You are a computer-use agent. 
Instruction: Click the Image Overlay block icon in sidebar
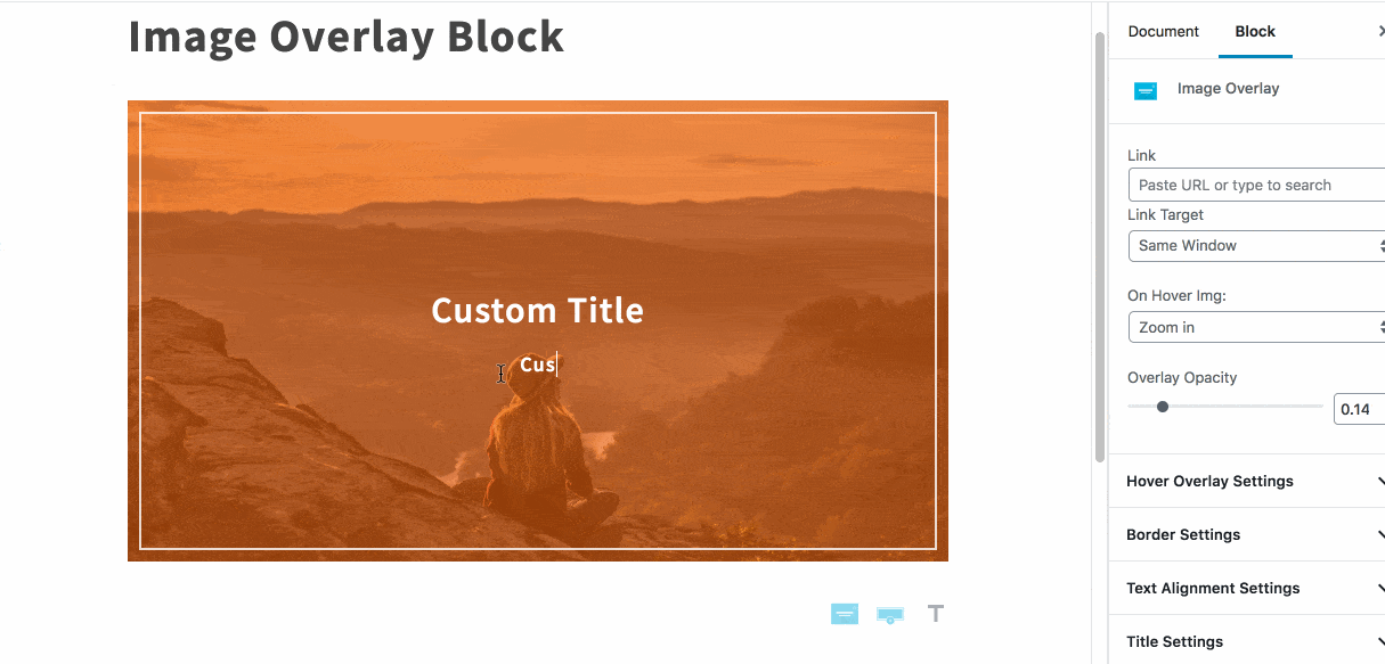click(x=1145, y=91)
